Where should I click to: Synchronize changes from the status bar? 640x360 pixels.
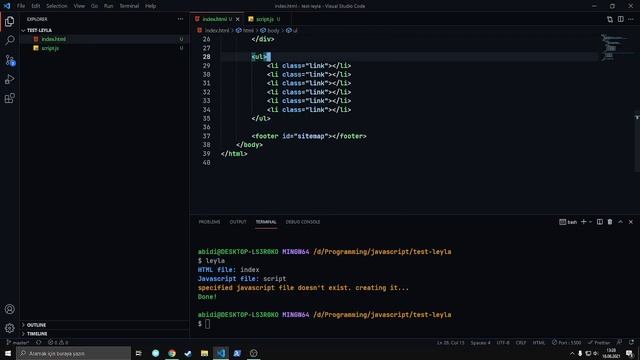coord(39,342)
